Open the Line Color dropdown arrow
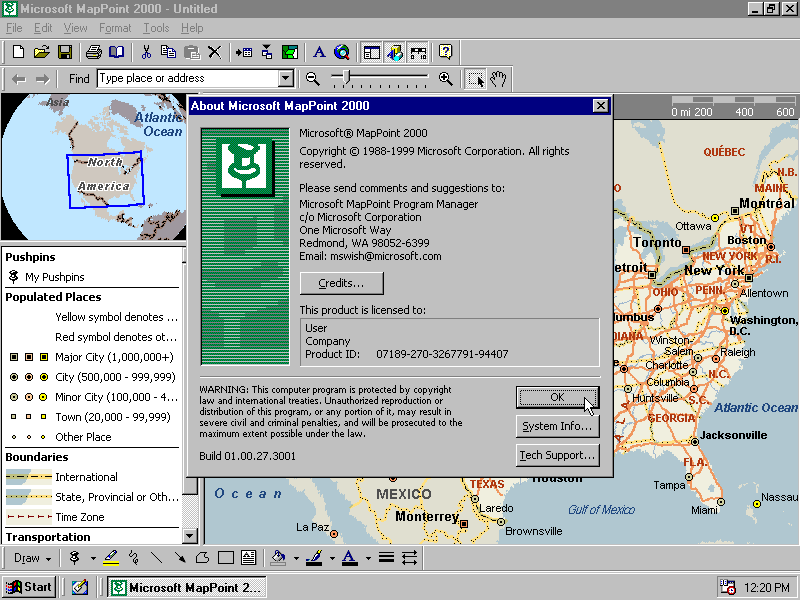The width and height of the screenshot is (800, 600). pyautogui.click(x=332, y=558)
